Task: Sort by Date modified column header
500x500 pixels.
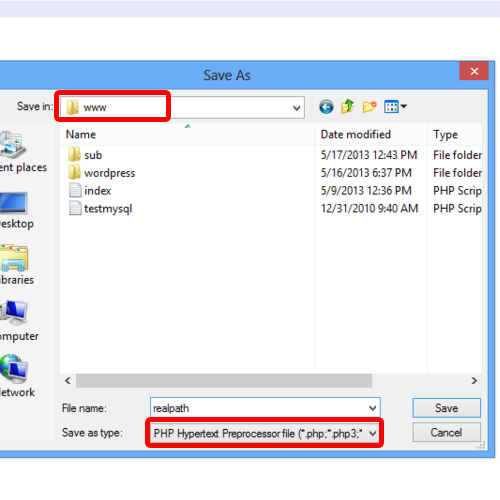Action: click(x=371, y=134)
